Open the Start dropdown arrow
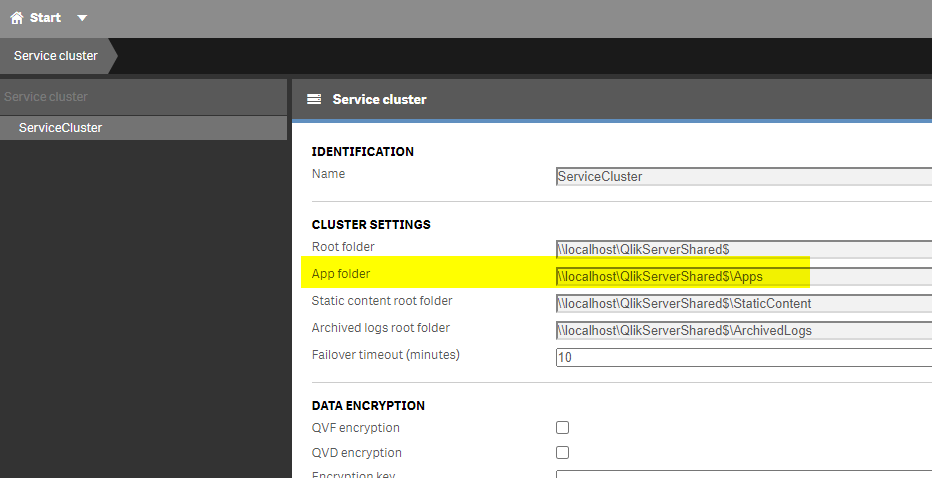 pyautogui.click(x=82, y=18)
